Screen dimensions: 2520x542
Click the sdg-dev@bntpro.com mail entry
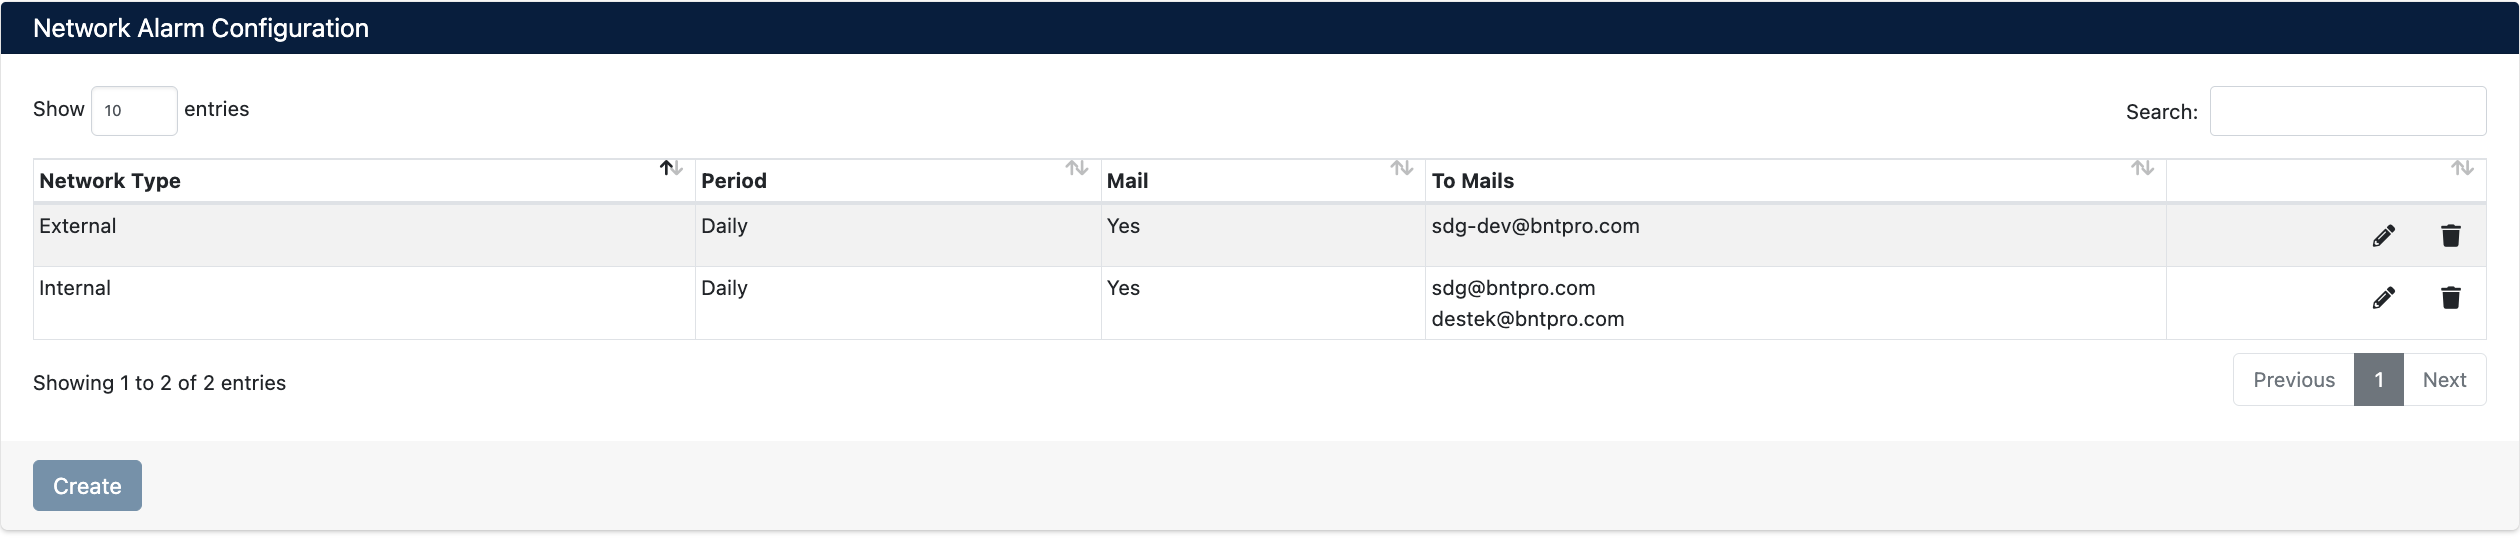click(1535, 226)
